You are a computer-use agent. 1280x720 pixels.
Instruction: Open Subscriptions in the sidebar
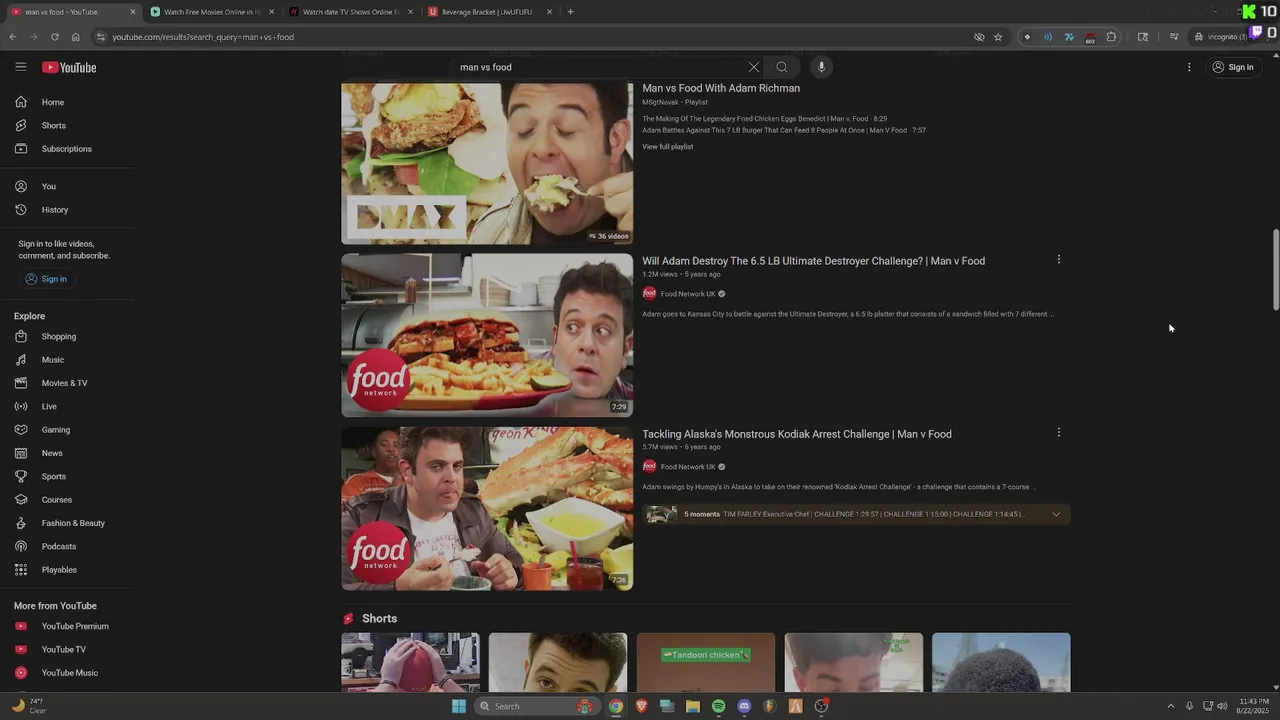pyautogui.click(x=66, y=149)
